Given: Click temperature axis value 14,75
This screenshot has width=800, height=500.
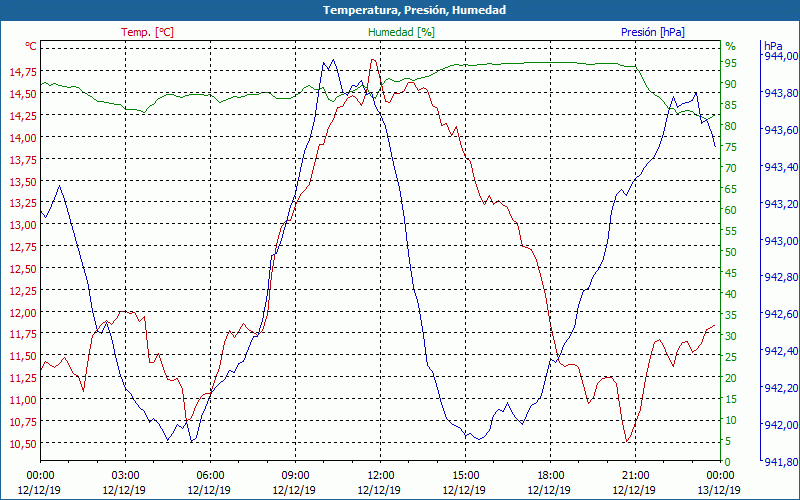Looking at the screenshot, I should [23, 72].
